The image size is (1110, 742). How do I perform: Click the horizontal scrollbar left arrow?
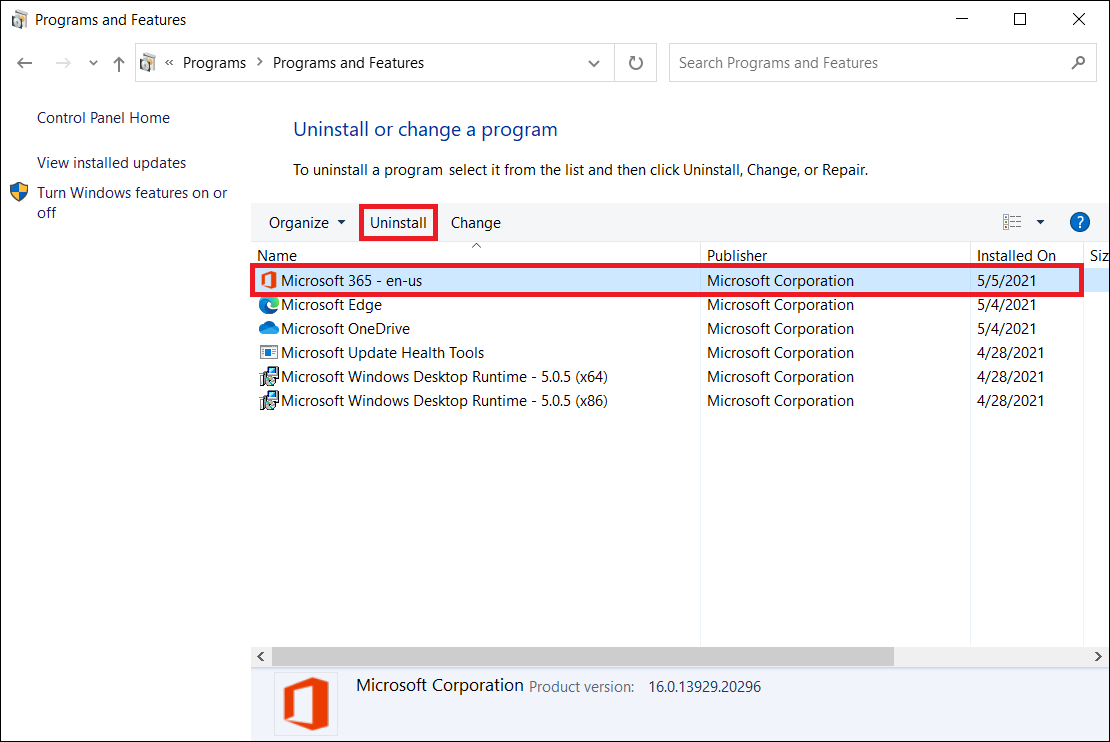(261, 656)
